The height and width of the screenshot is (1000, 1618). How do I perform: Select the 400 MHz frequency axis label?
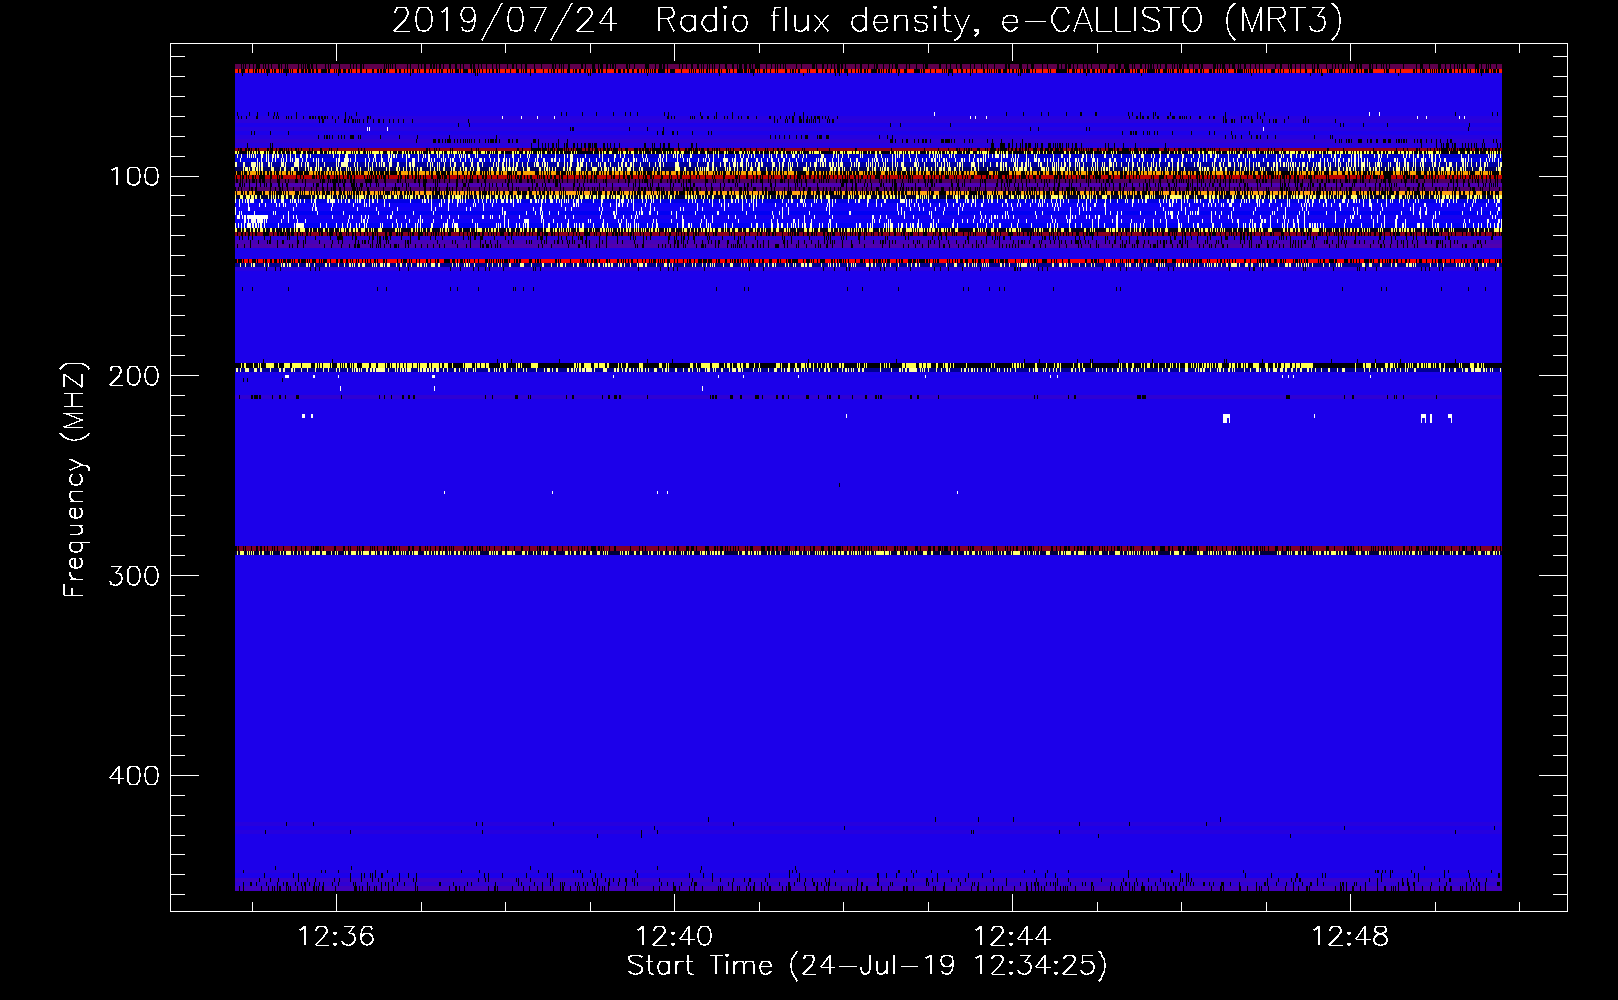pyautogui.click(x=134, y=776)
